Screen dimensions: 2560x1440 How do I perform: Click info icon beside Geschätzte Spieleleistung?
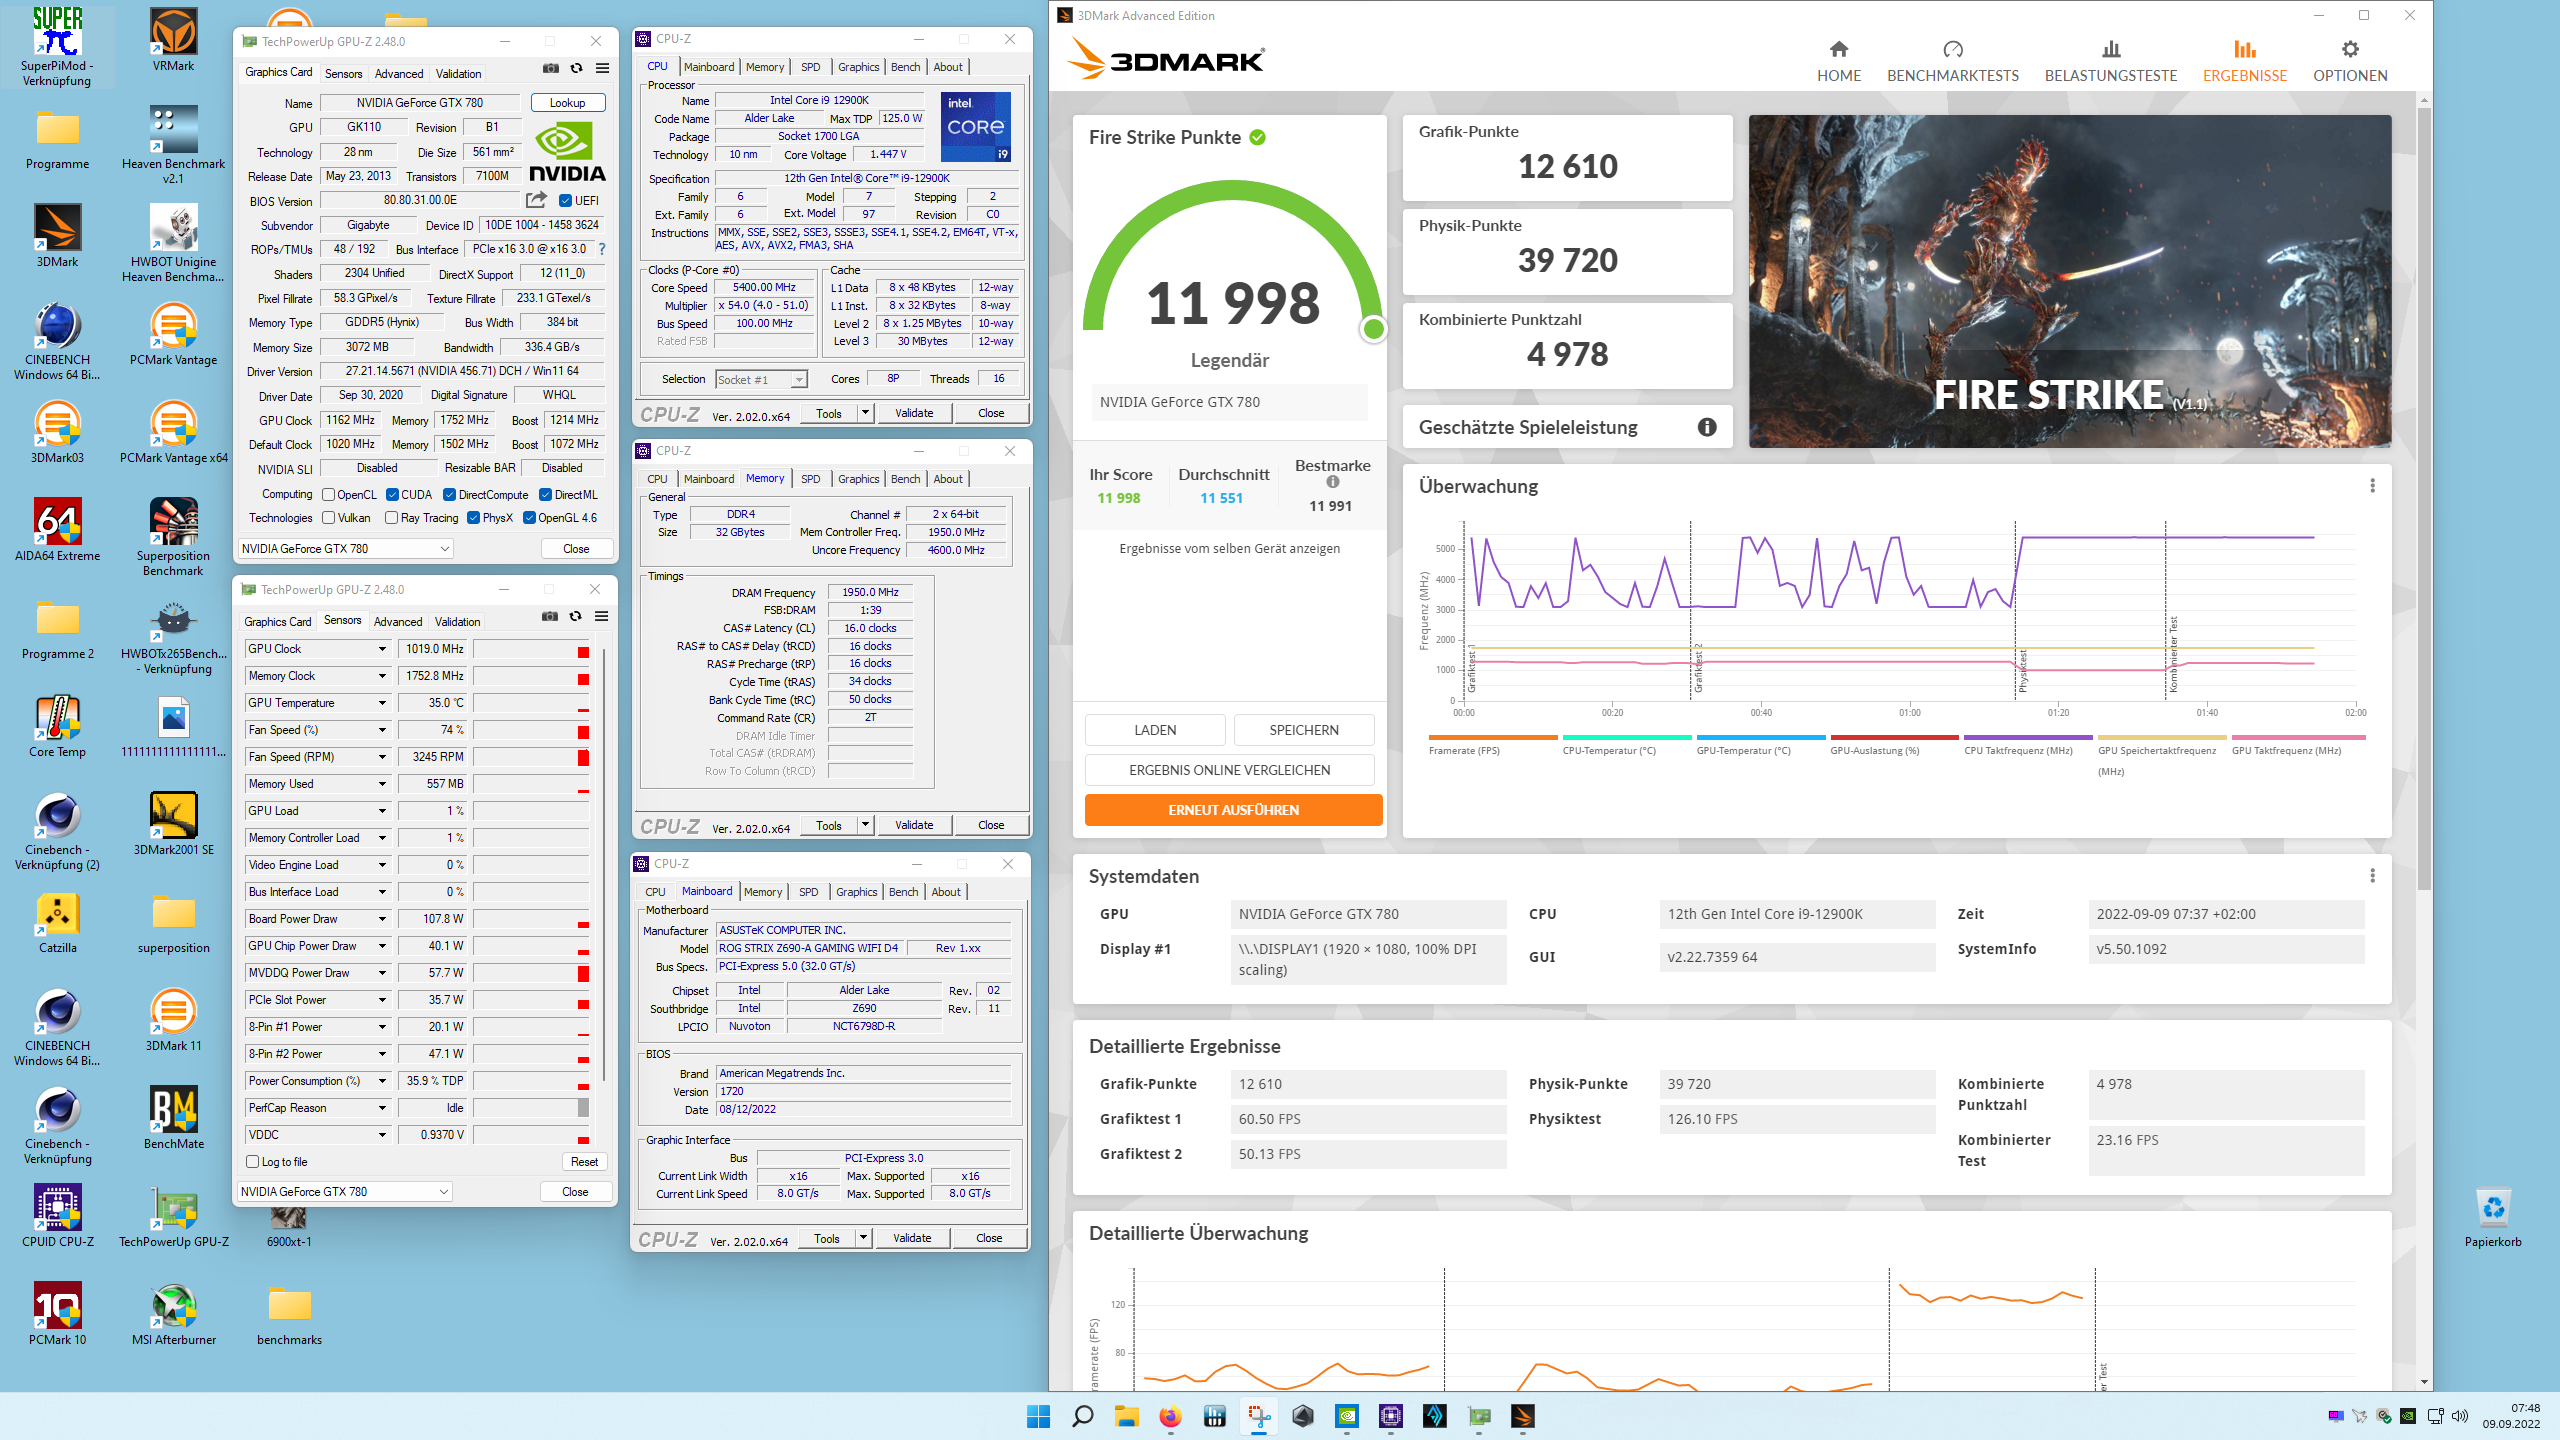click(1707, 427)
